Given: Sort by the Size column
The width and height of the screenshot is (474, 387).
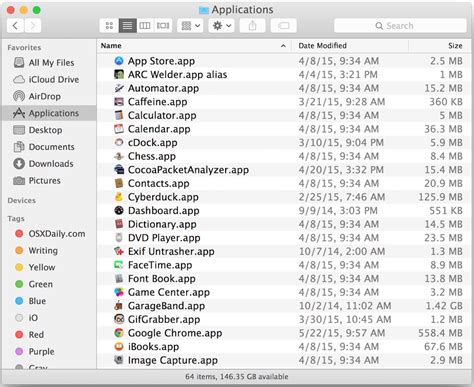Looking at the screenshot, I should (x=440, y=46).
